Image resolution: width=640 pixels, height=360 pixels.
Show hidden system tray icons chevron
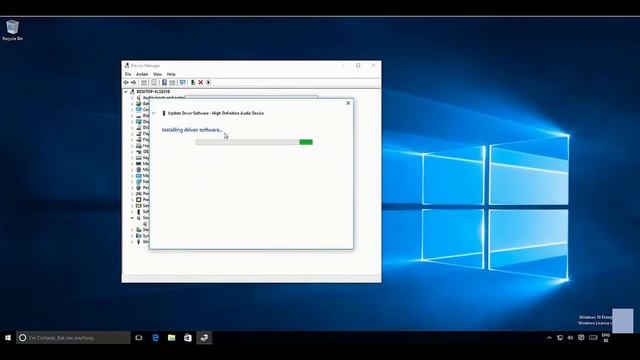(549, 338)
